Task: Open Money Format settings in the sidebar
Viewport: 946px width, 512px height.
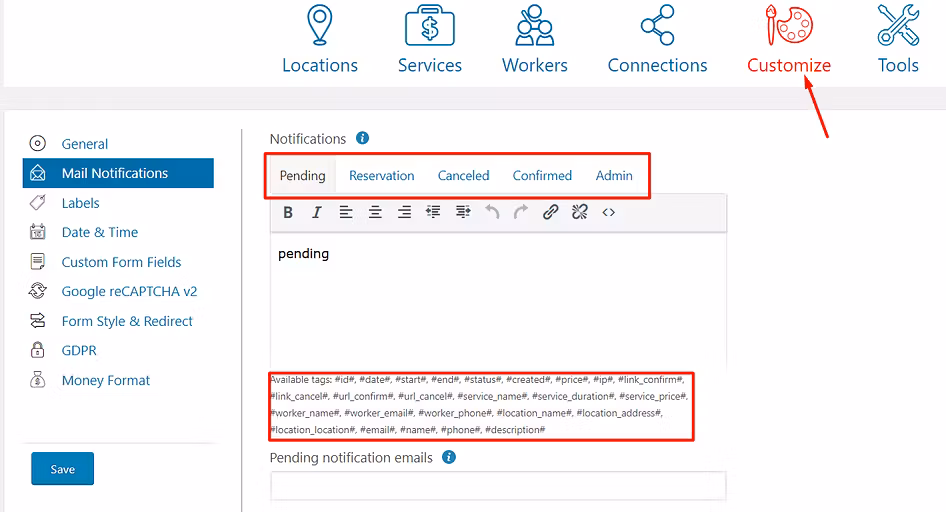Action: 105,381
